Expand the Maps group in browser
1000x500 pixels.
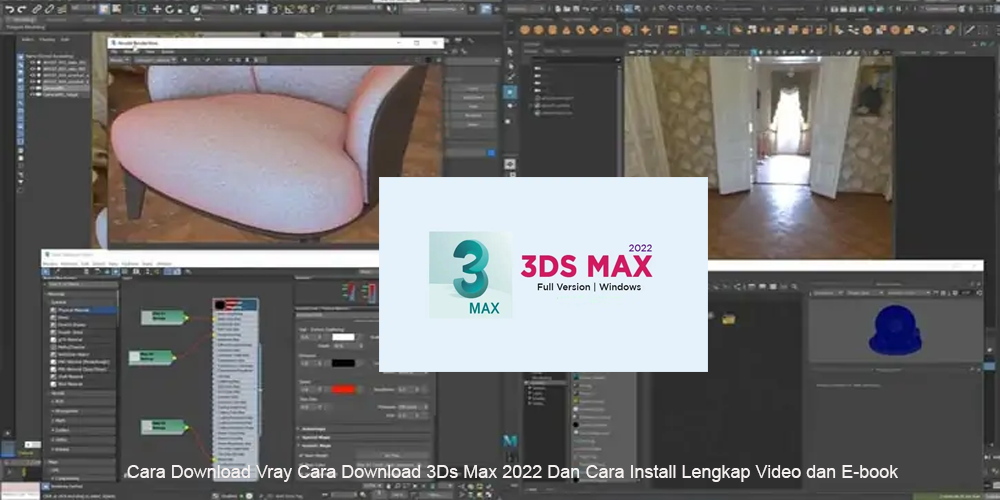click(82, 462)
